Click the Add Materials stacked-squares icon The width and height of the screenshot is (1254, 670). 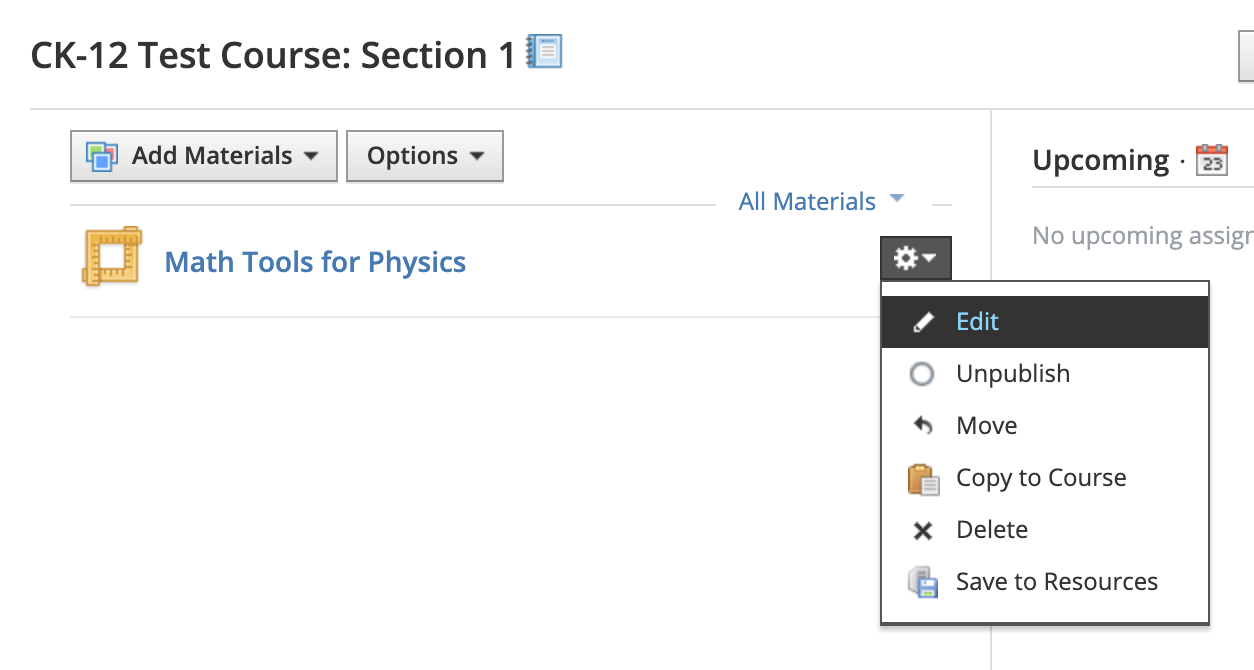click(102, 156)
